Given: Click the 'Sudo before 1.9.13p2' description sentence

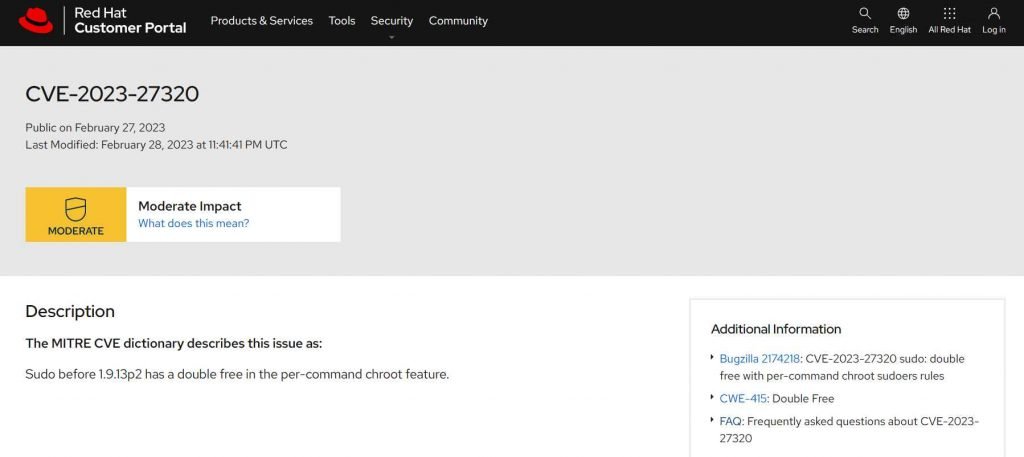Looking at the screenshot, I should click(x=237, y=375).
